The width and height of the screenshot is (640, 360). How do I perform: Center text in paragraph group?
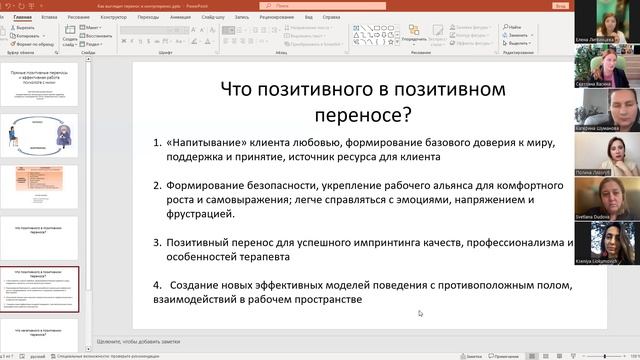(234, 41)
